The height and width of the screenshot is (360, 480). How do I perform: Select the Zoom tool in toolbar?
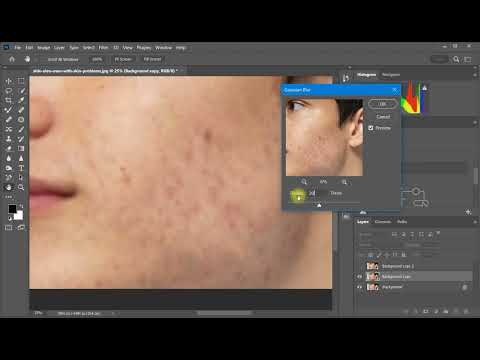pyautogui.click(x=21, y=187)
